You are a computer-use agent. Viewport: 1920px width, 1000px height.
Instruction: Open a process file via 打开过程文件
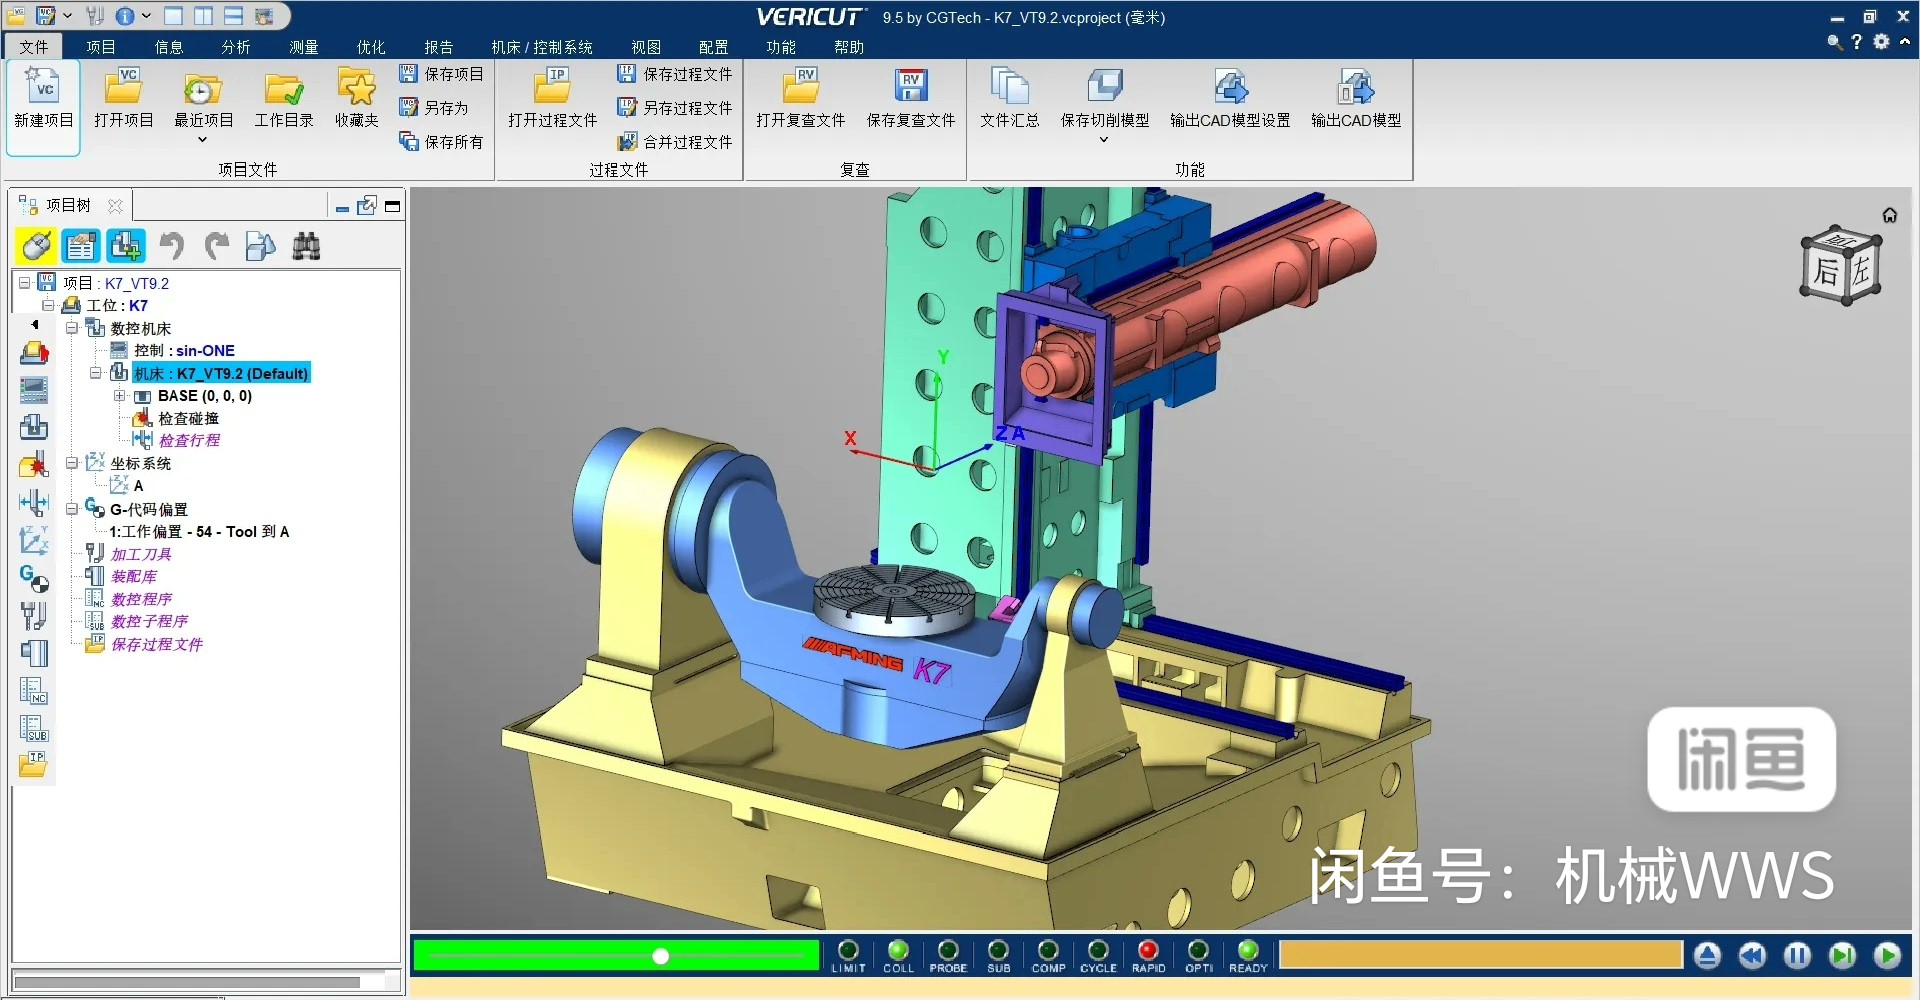[x=551, y=100]
